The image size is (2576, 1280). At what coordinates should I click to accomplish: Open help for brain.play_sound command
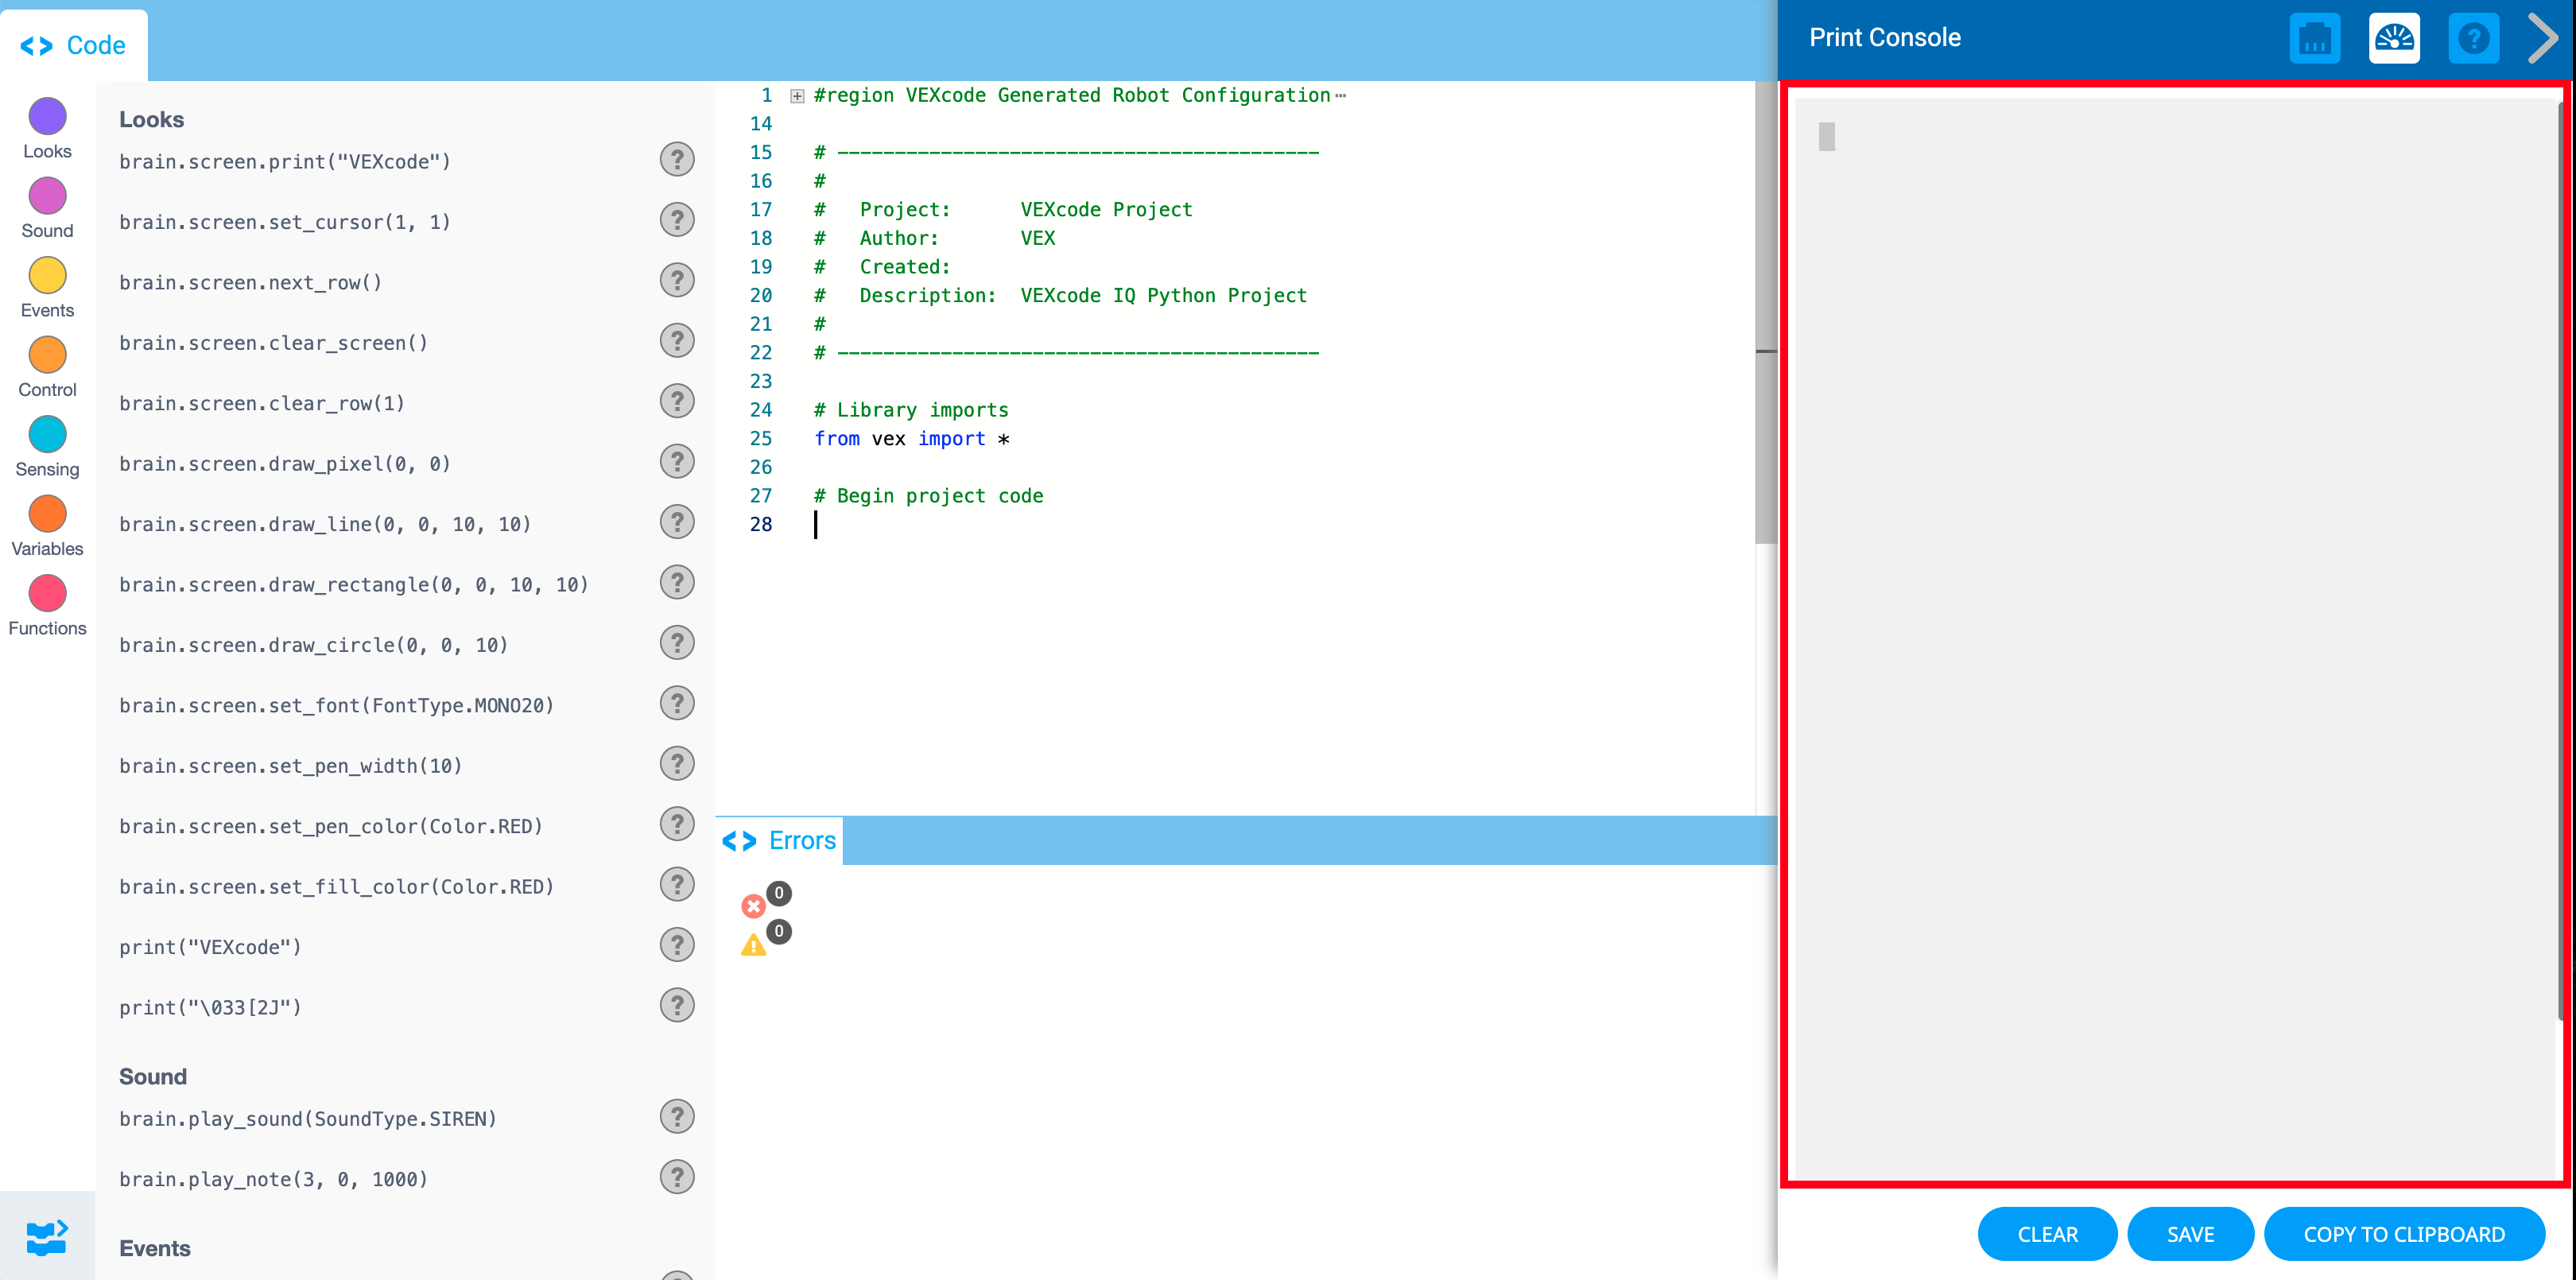click(677, 1116)
